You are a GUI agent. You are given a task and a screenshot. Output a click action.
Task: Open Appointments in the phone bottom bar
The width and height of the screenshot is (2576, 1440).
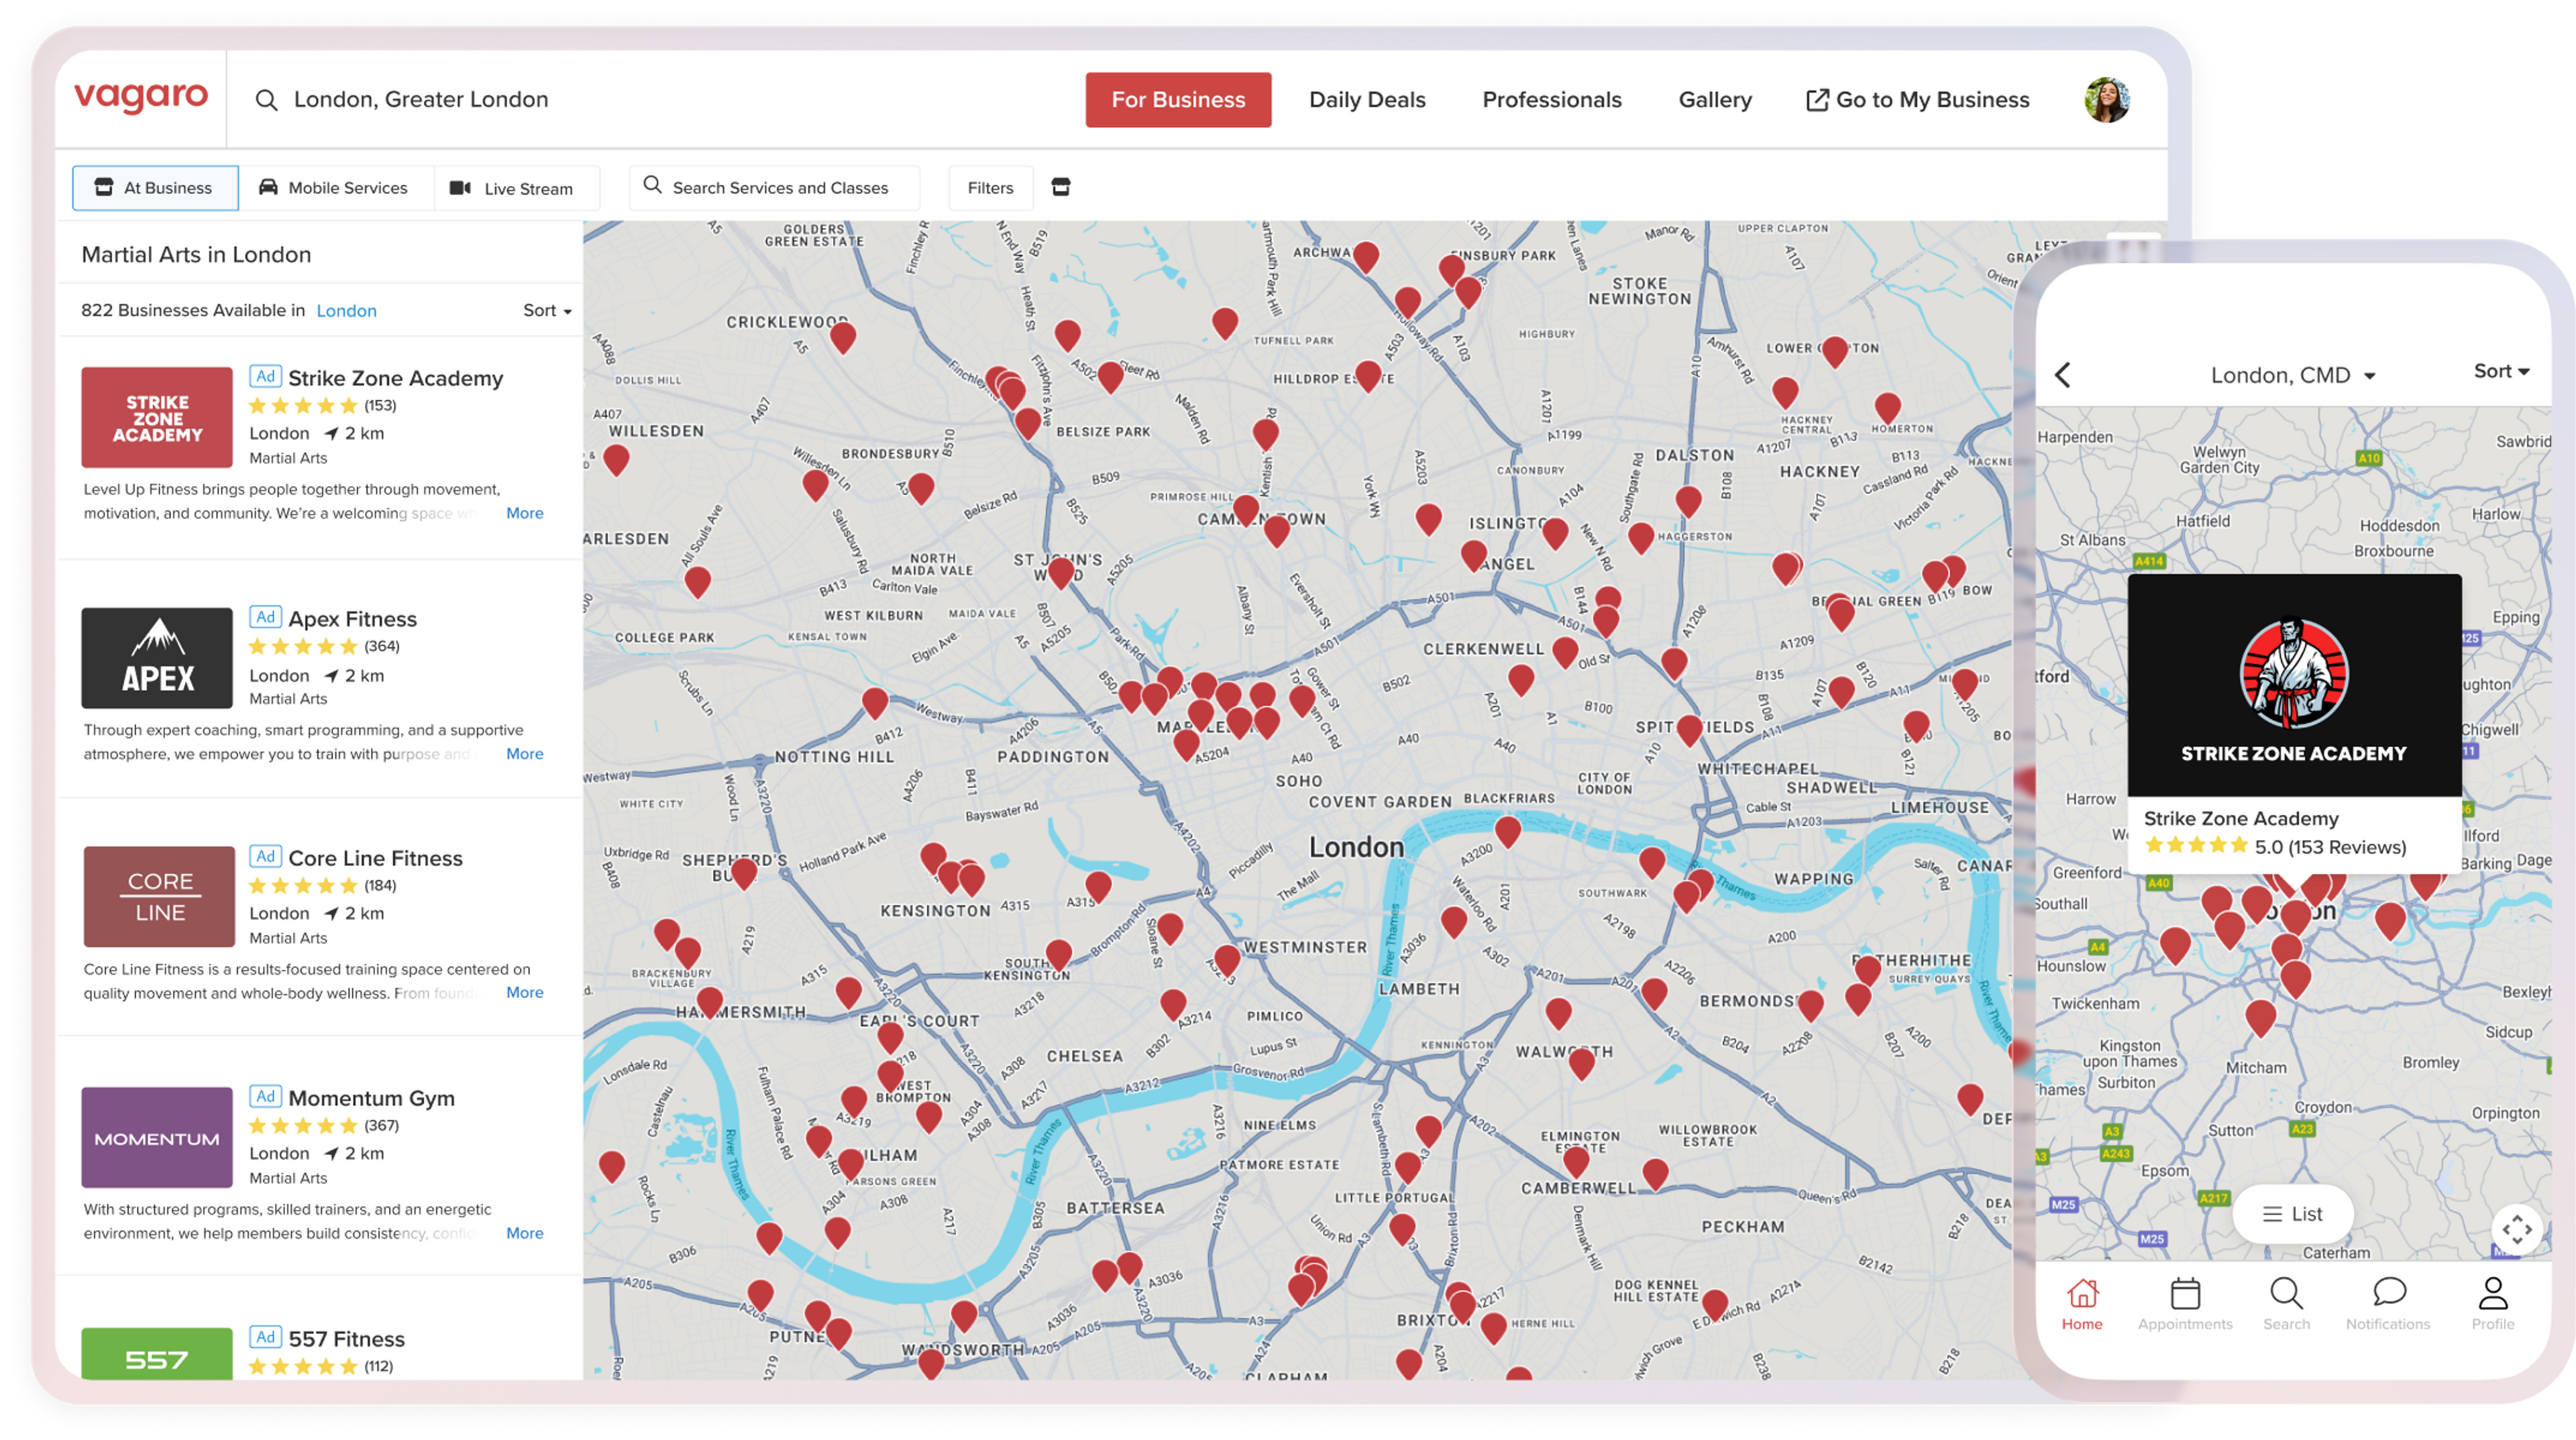2185,1304
